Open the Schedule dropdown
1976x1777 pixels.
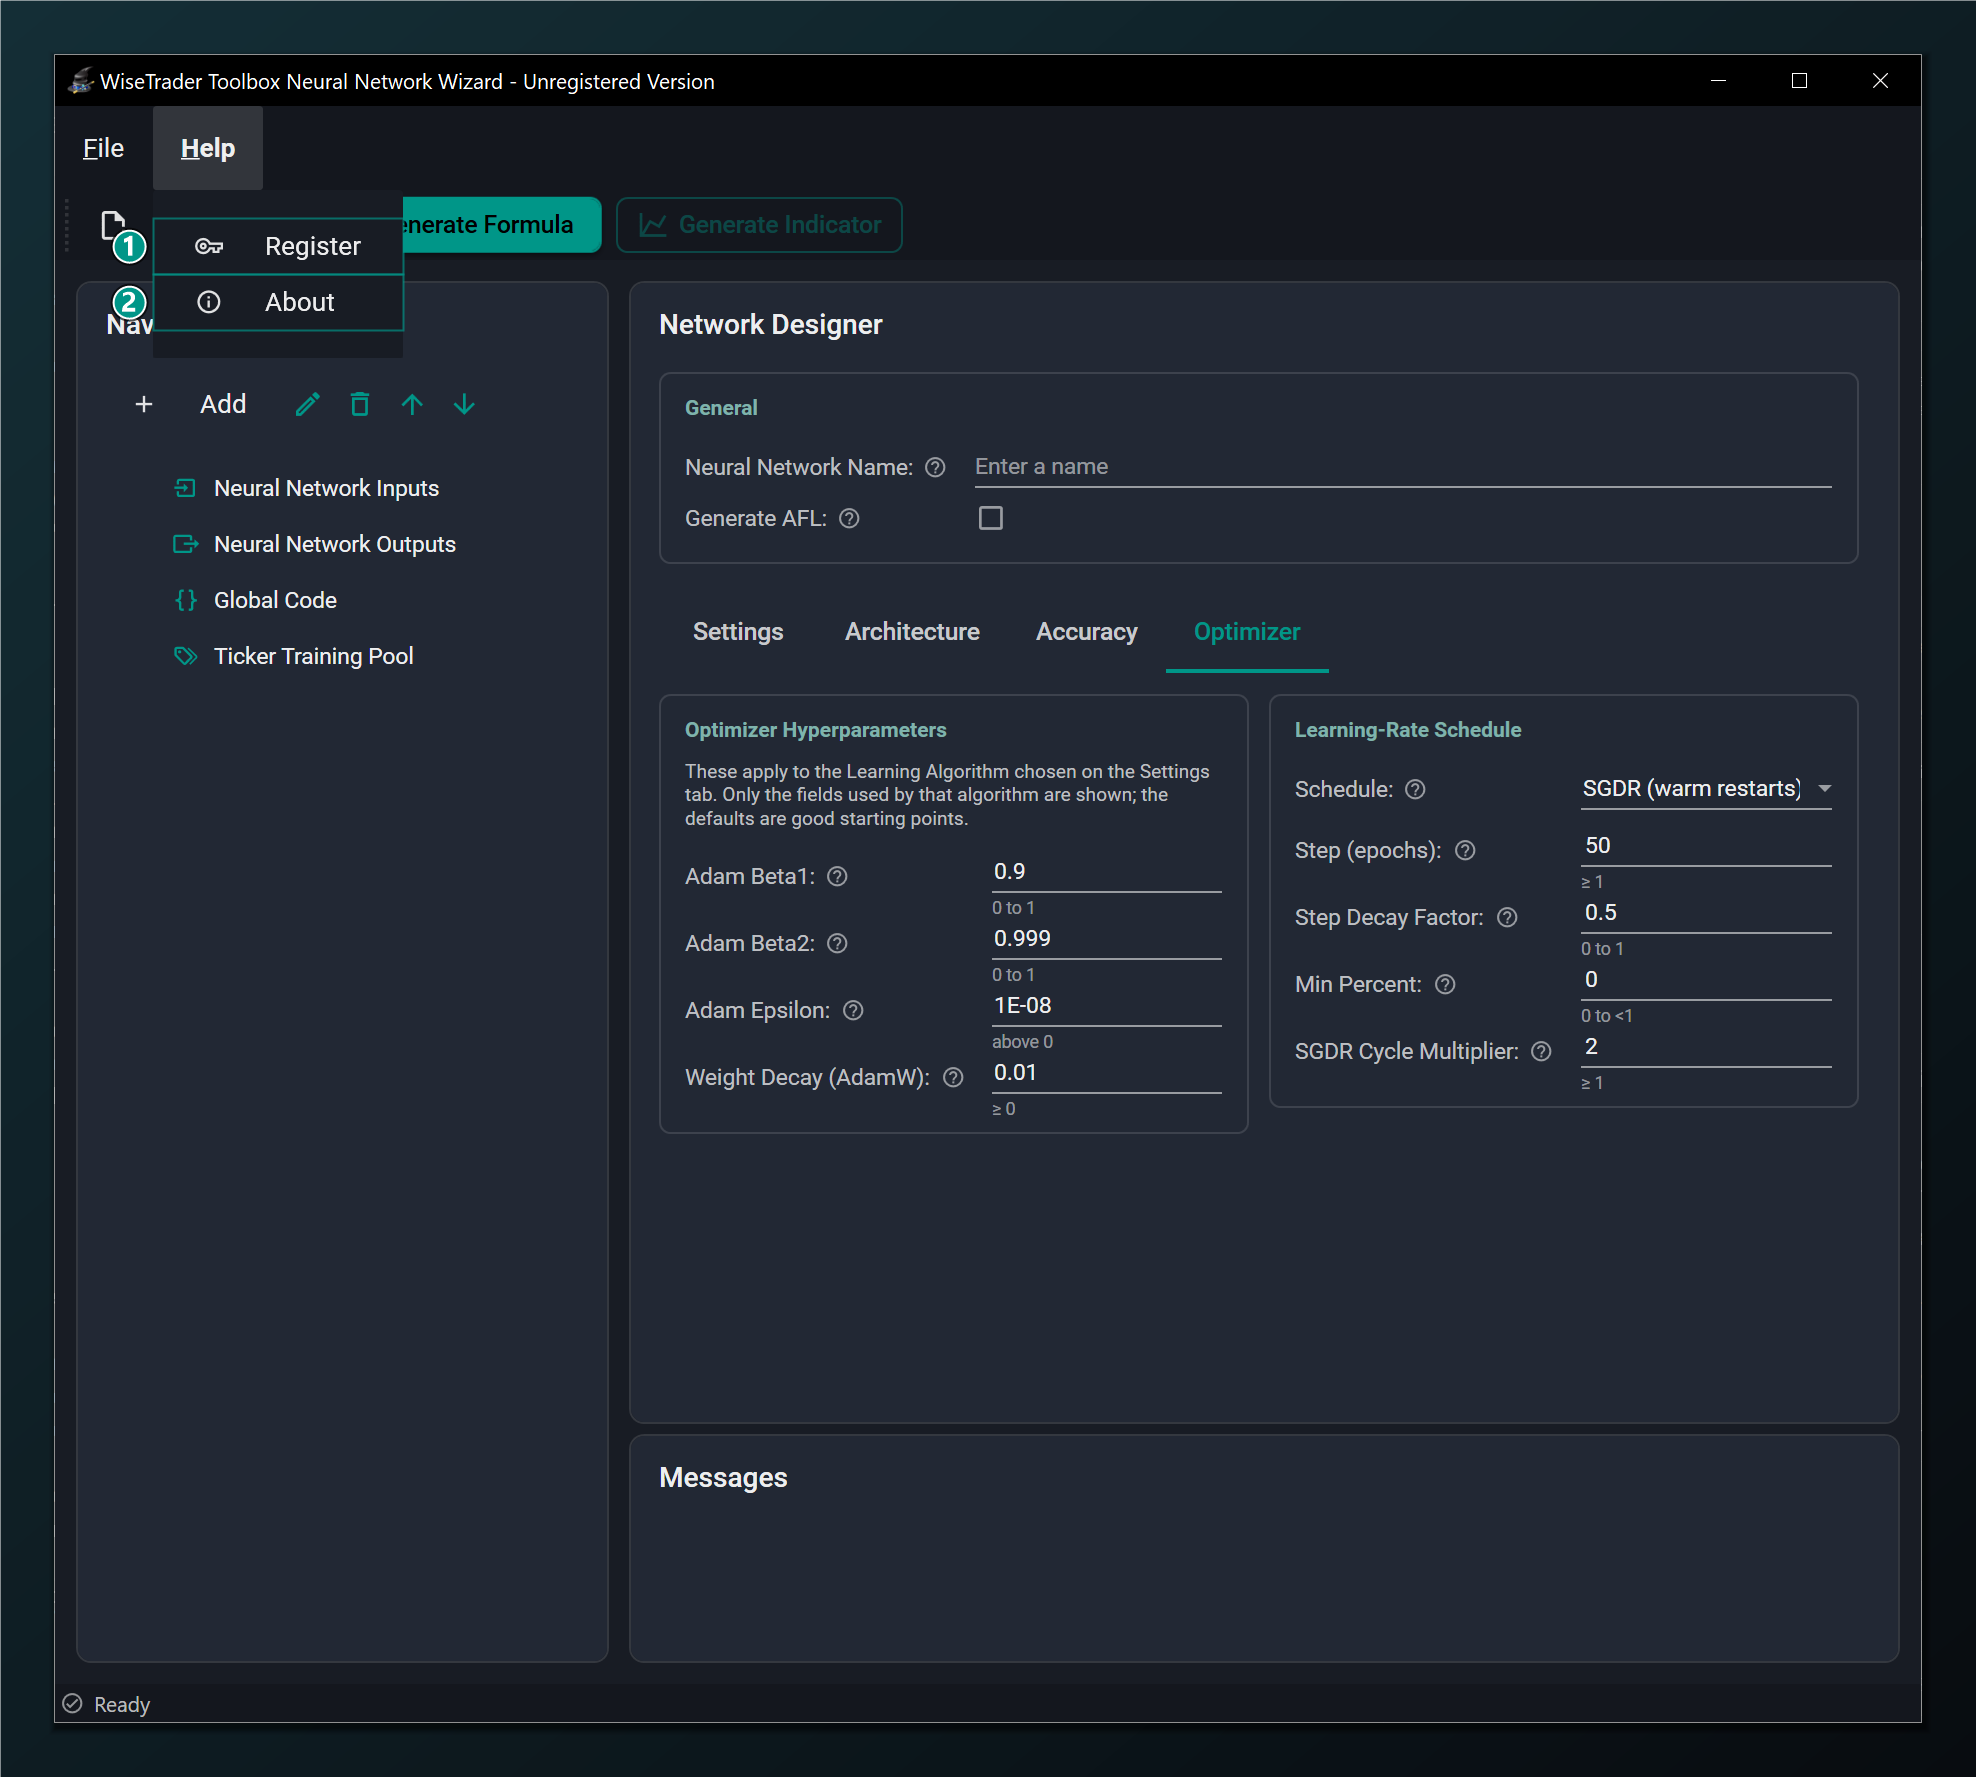tap(1706, 789)
